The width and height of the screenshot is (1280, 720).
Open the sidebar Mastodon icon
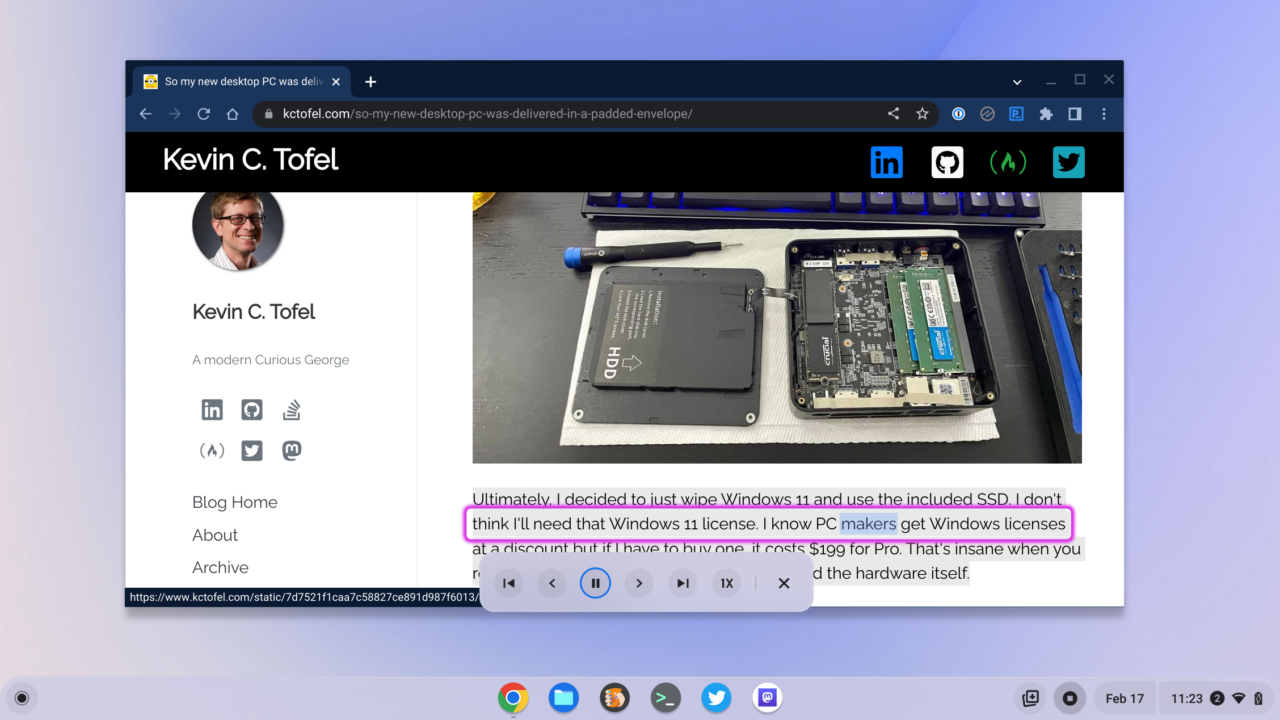291,451
